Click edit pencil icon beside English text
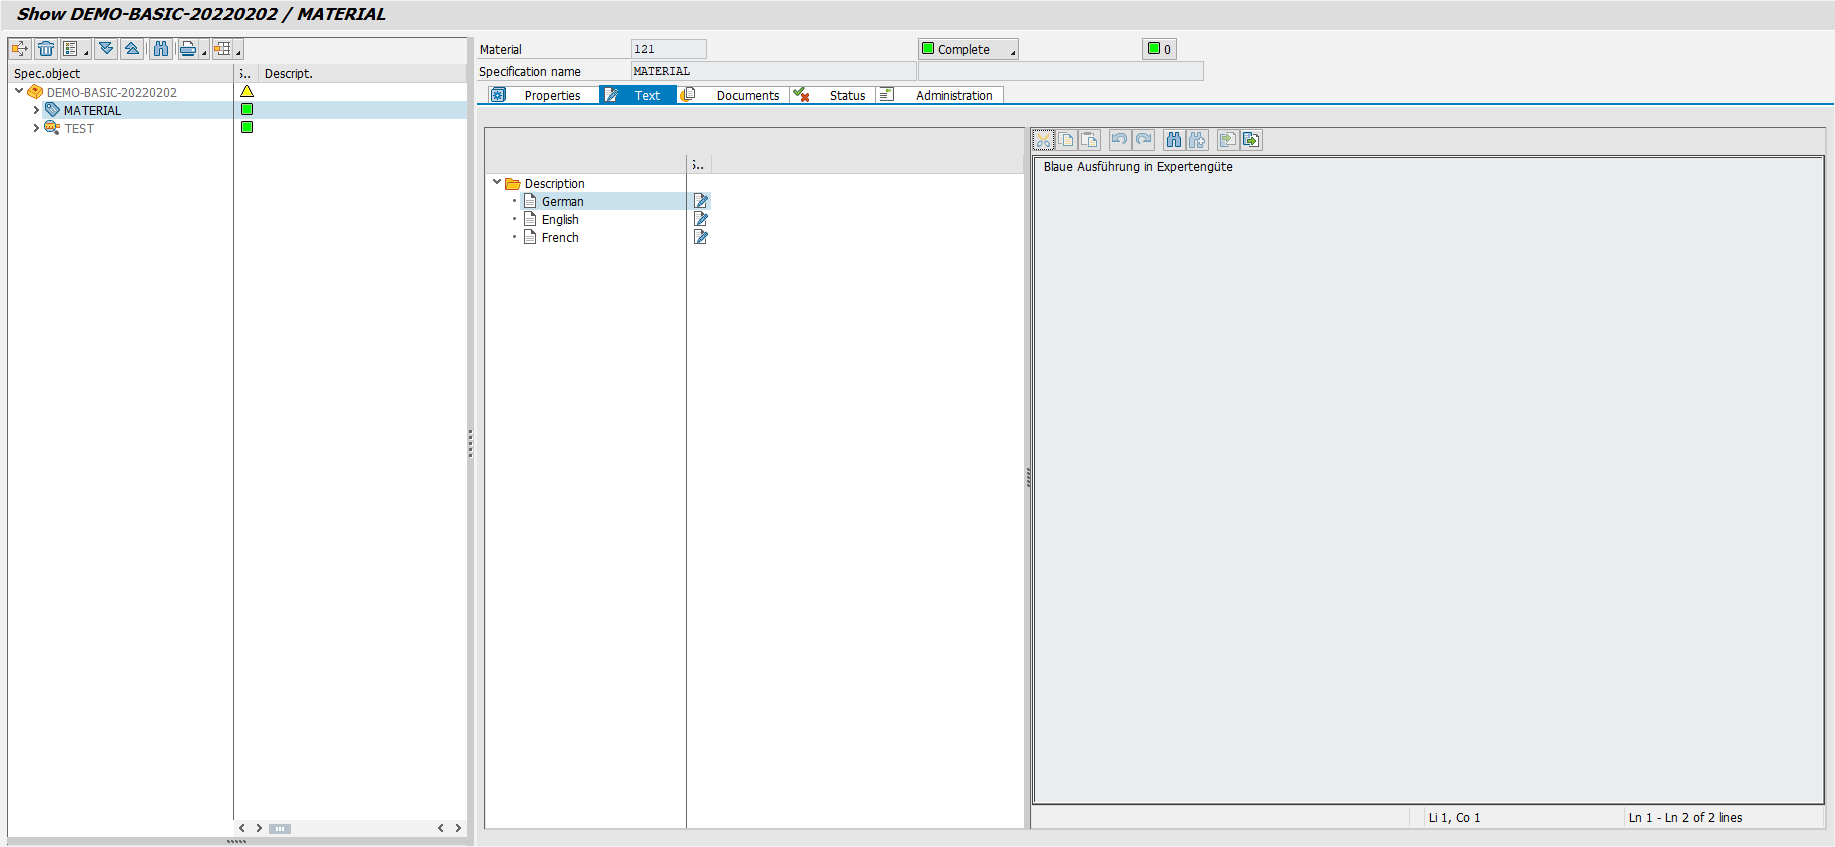Image resolution: width=1835 pixels, height=847 pixels. (701, 219)
